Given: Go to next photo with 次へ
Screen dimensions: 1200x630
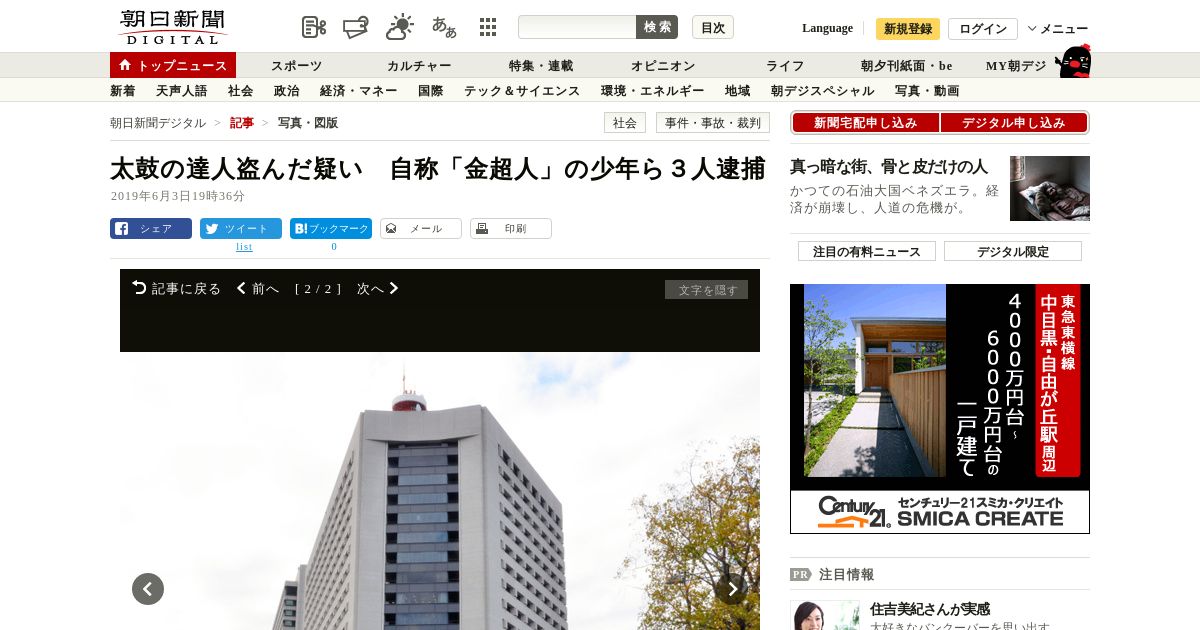Looking at the screenshot, I should (378, 288).
